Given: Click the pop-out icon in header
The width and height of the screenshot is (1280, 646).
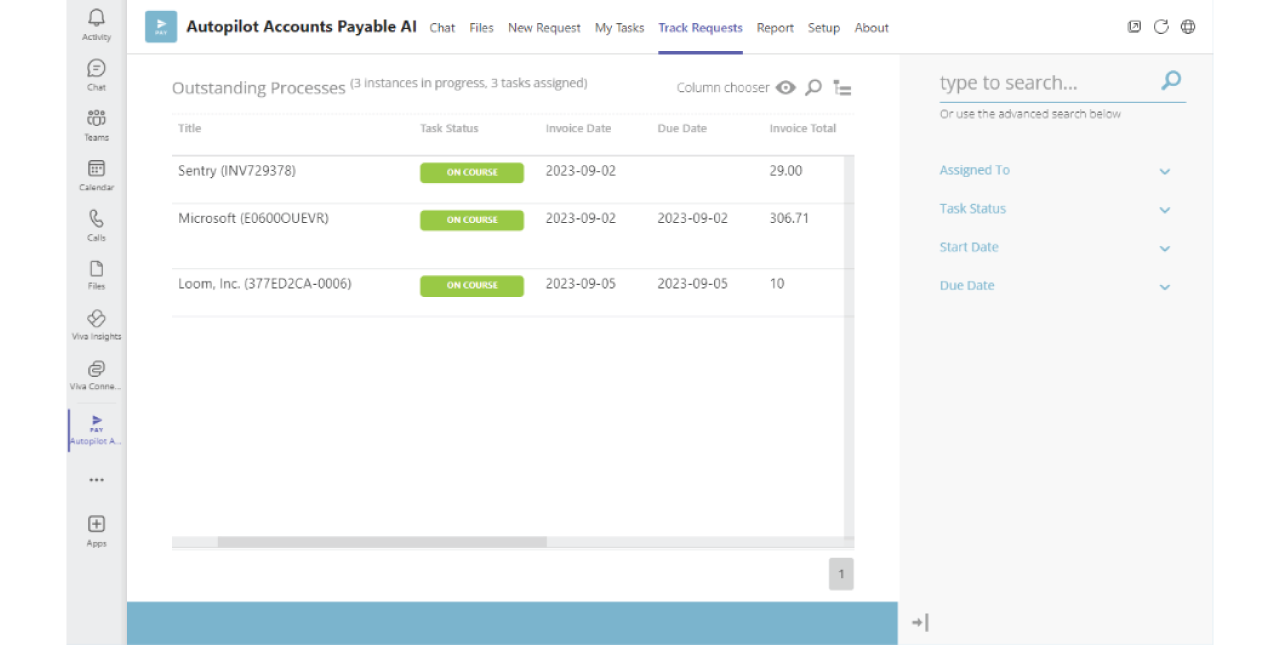Looking at the screenshot, I should (1134, 27).
